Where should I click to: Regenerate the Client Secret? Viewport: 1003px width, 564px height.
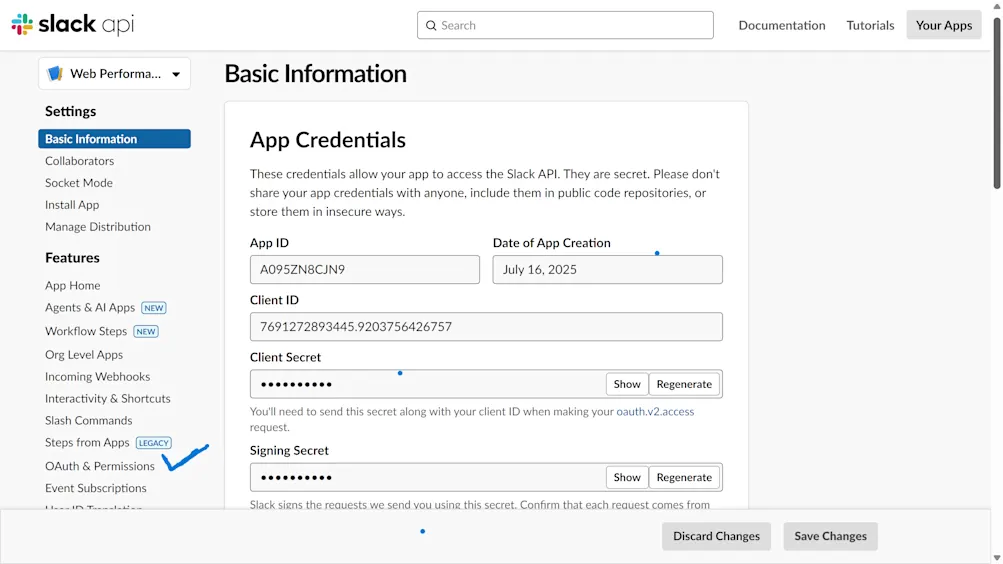pyautogui.click(x=684, y=384)
